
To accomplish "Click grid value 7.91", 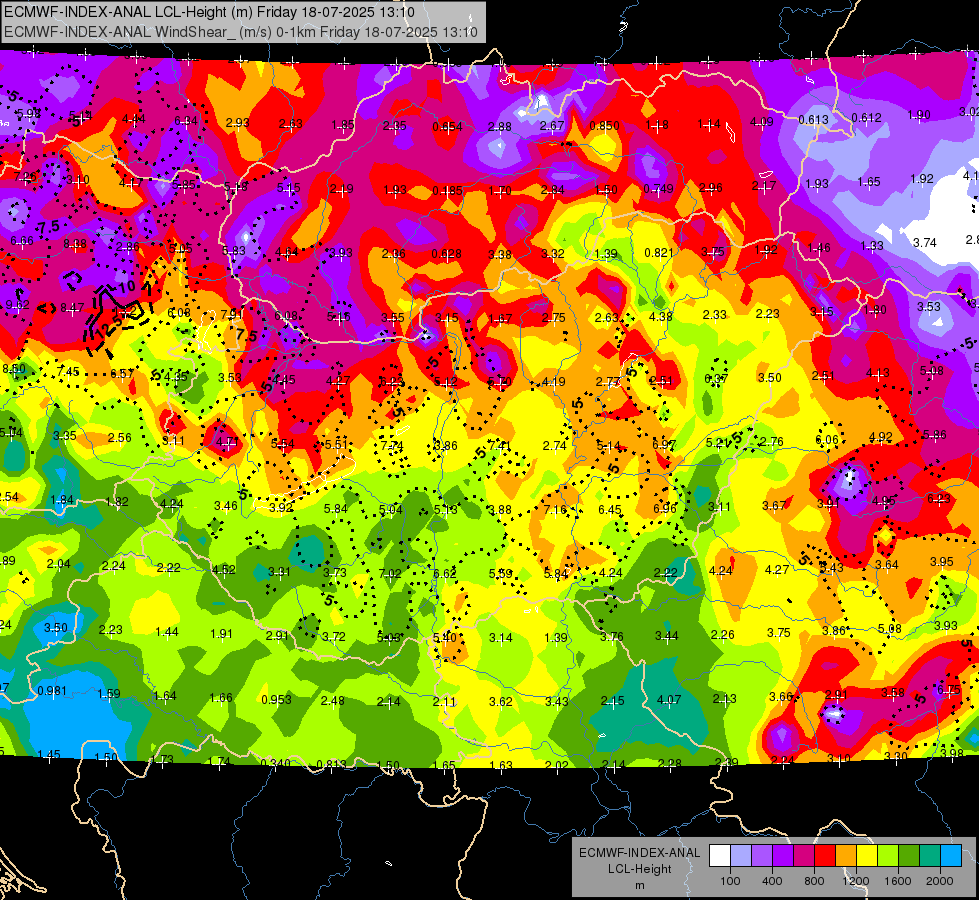I will (232, 314).
